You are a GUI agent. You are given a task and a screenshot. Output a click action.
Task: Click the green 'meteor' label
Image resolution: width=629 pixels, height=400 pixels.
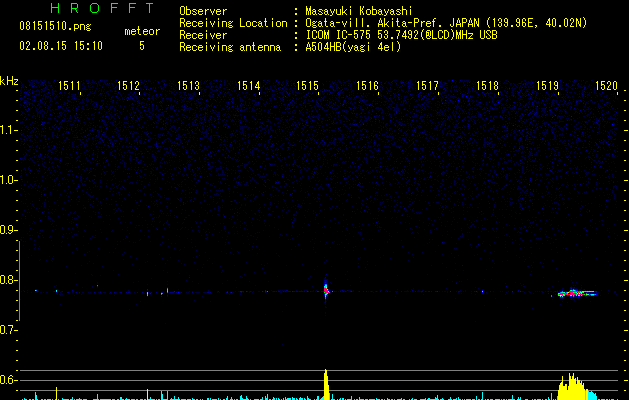[x=142, y=31]
